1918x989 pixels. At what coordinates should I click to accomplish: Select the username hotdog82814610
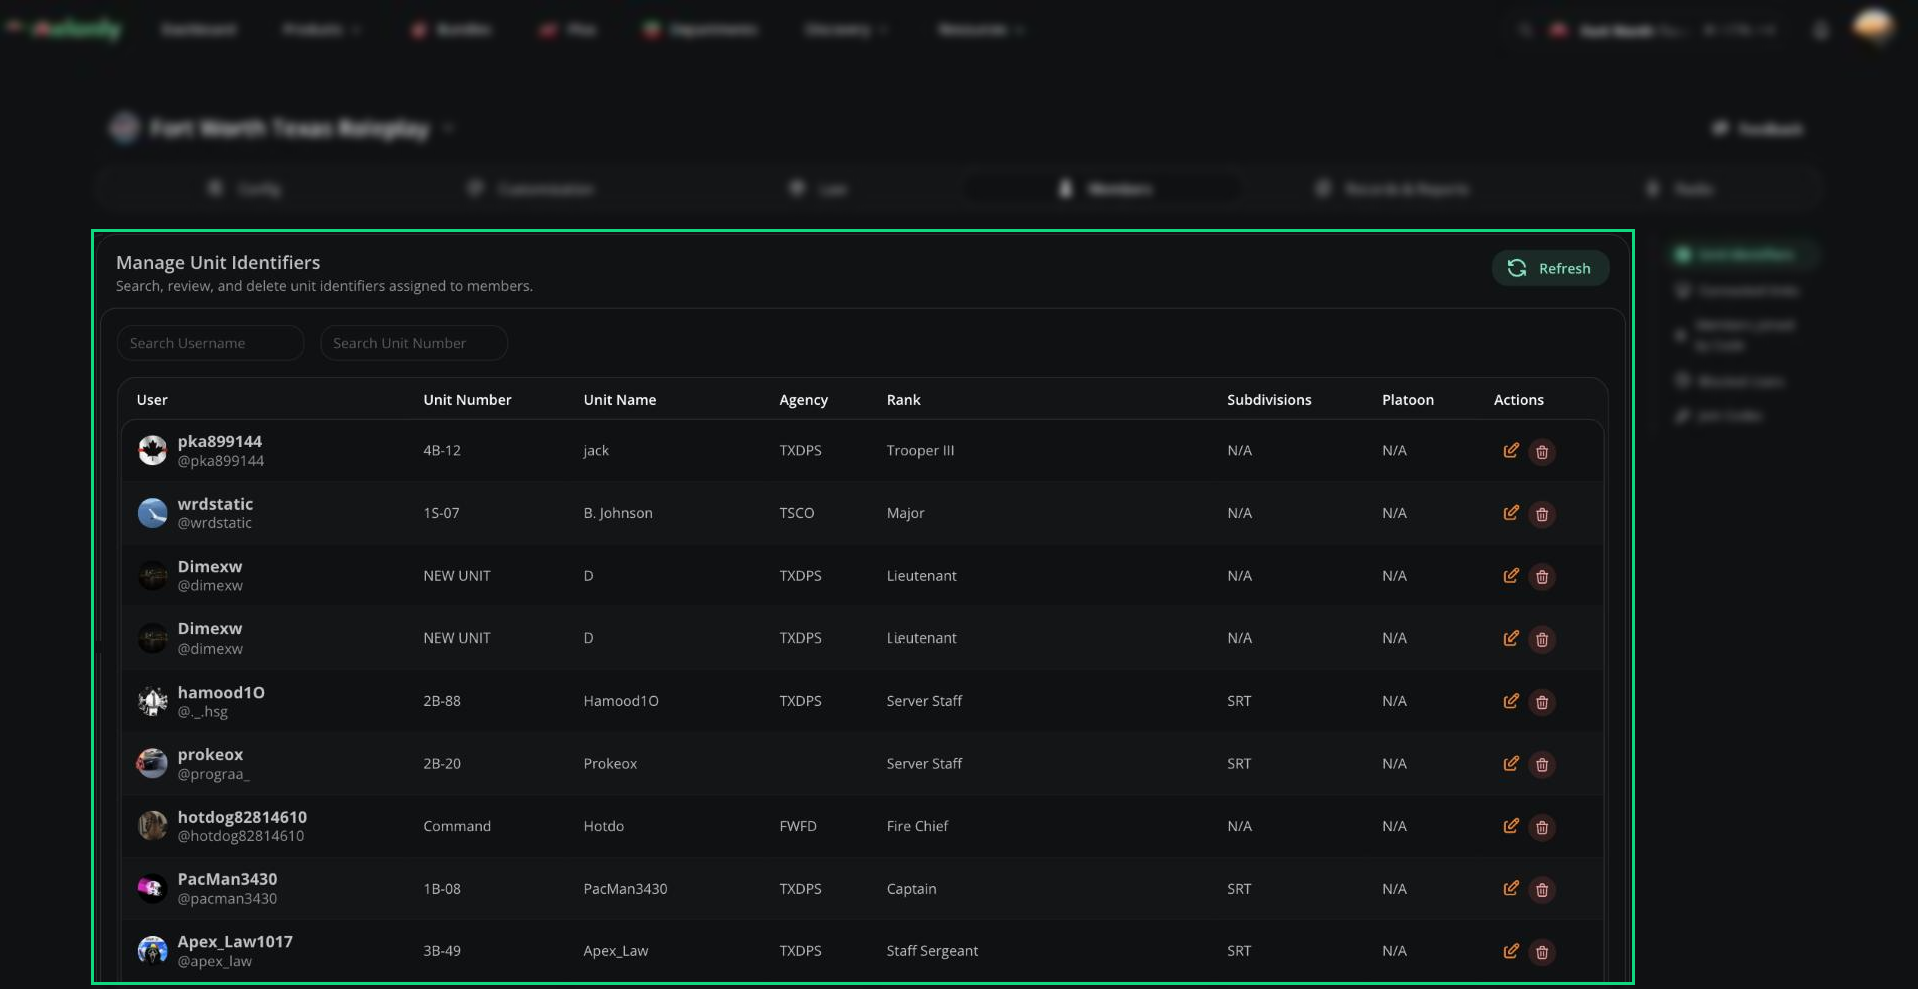tap(242, 817)
